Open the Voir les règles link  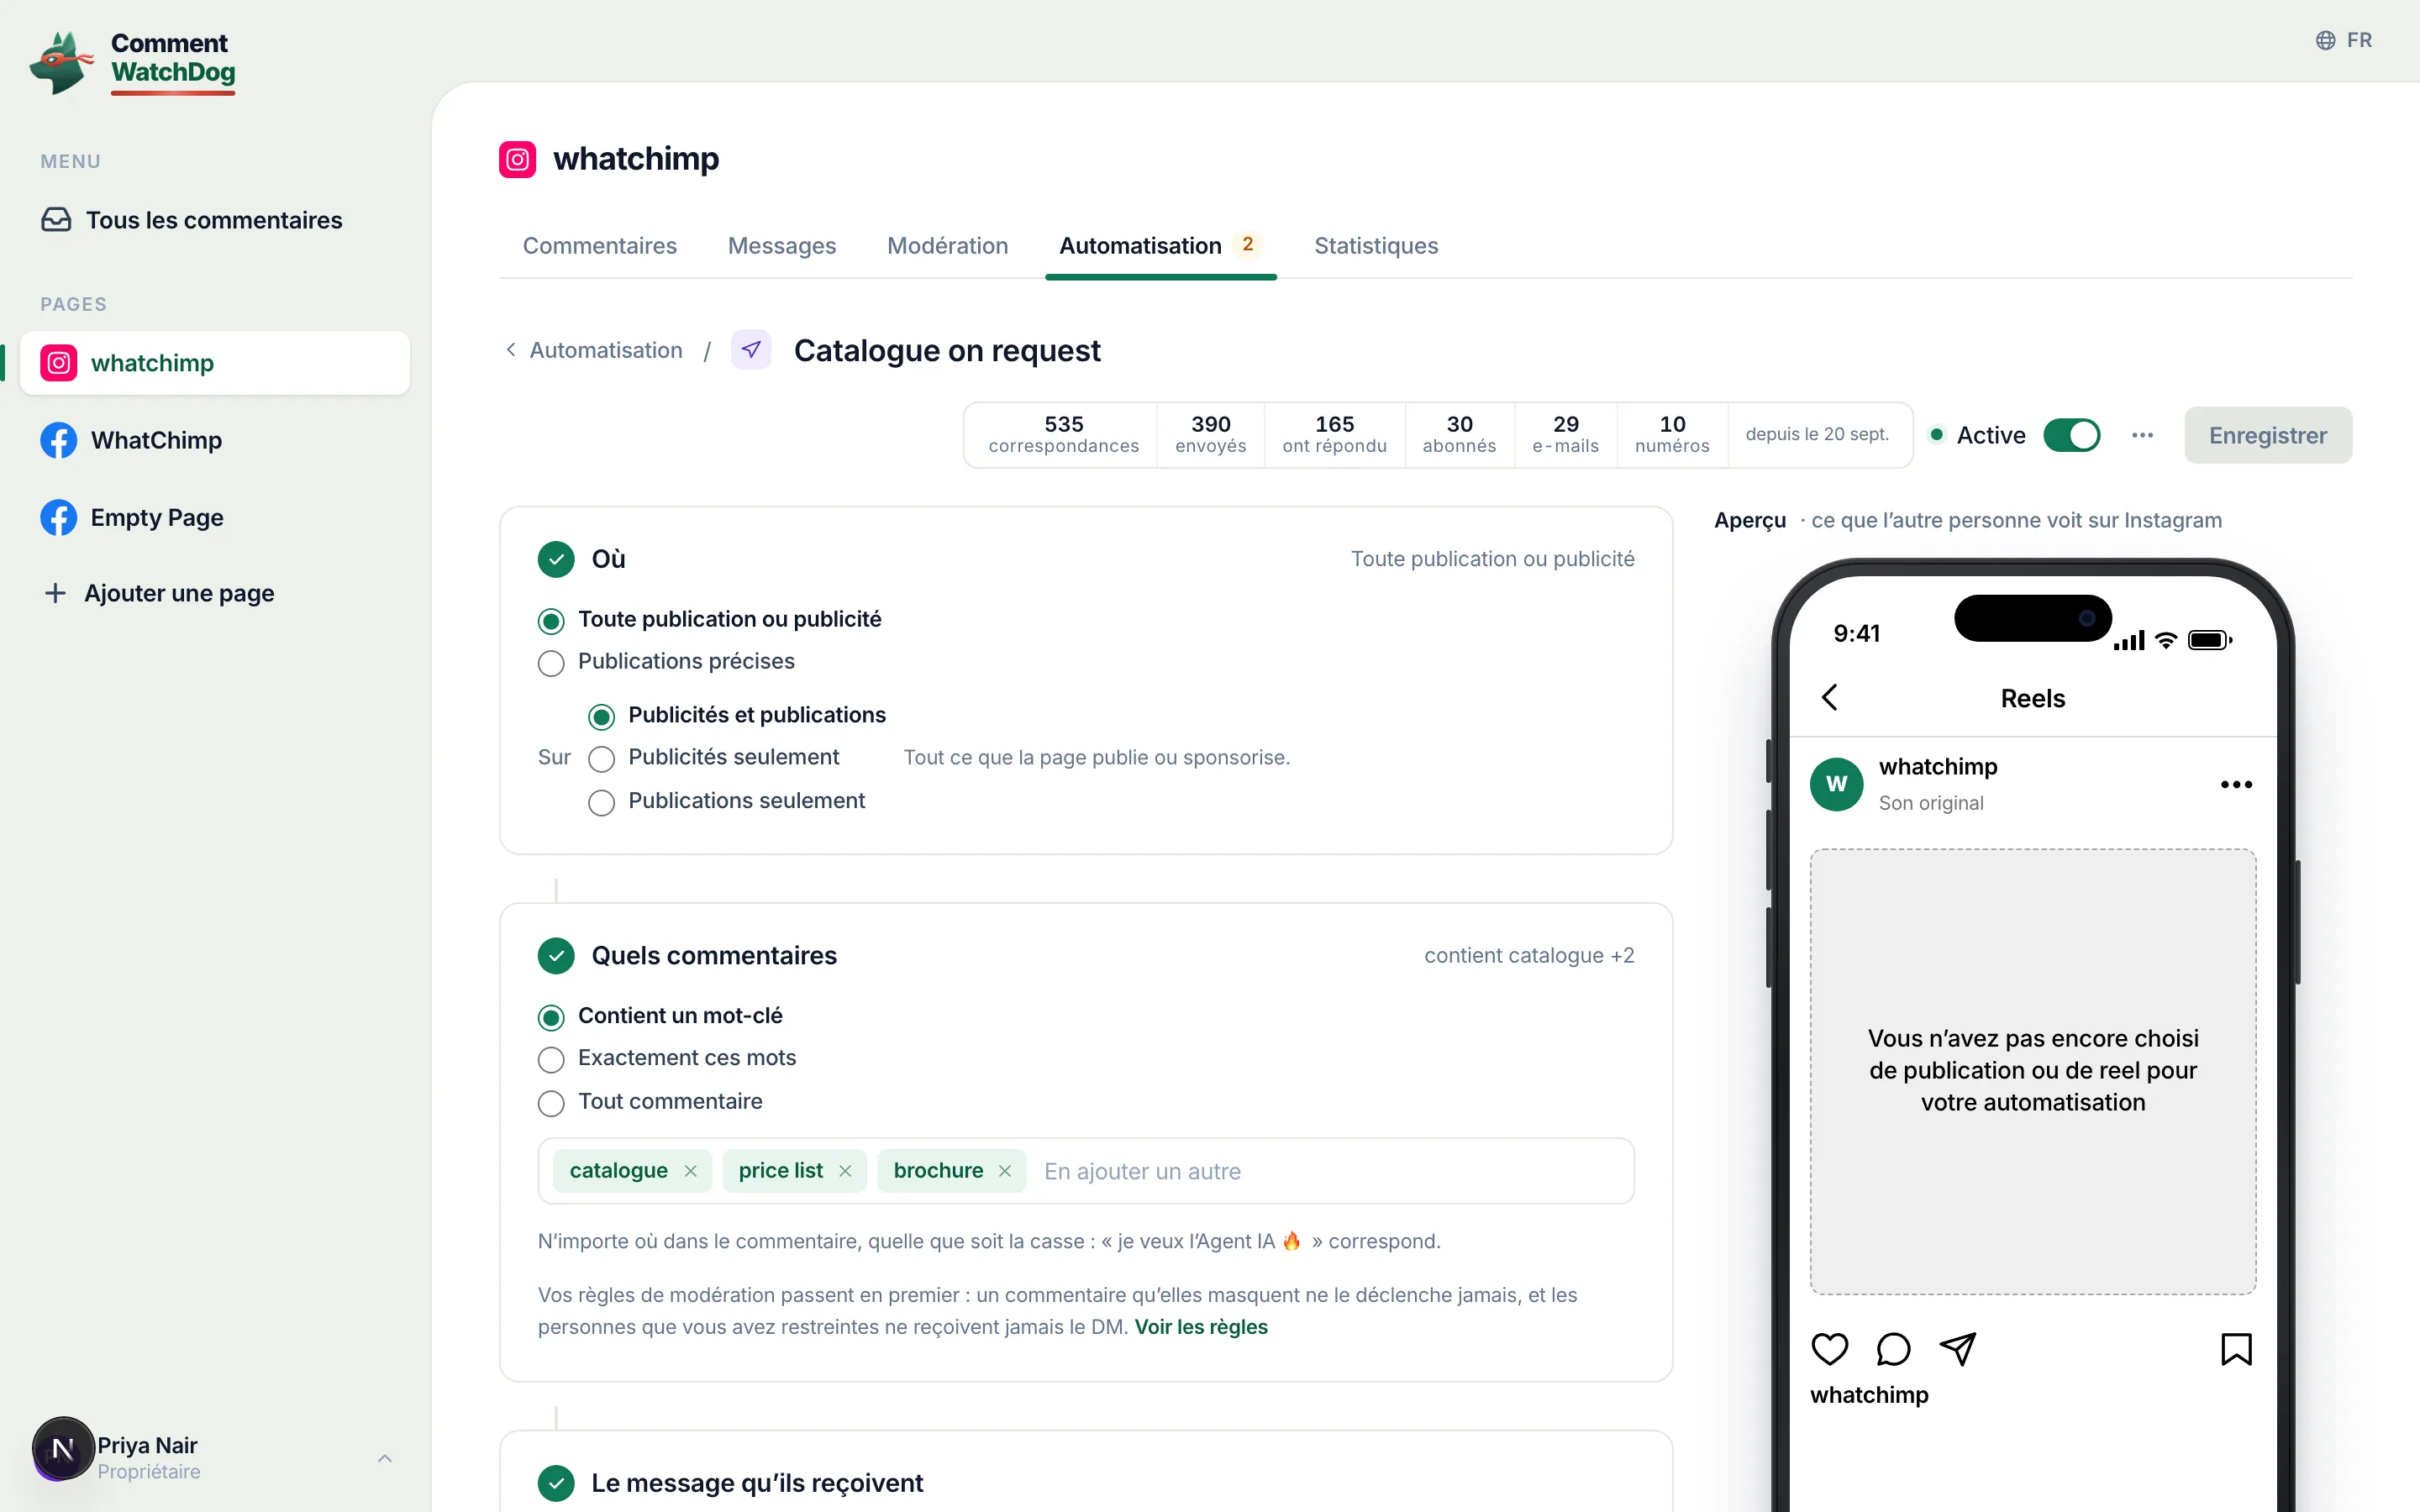1201,1327
